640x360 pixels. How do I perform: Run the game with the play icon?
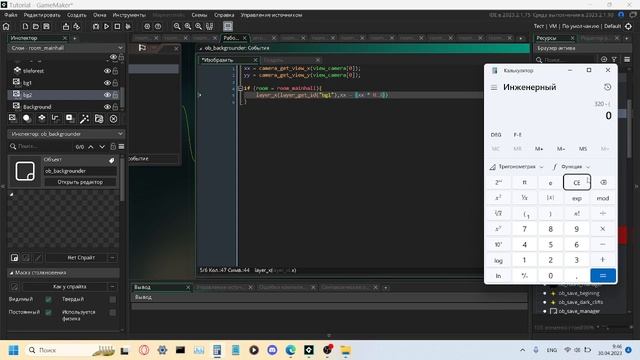[107, 27]
